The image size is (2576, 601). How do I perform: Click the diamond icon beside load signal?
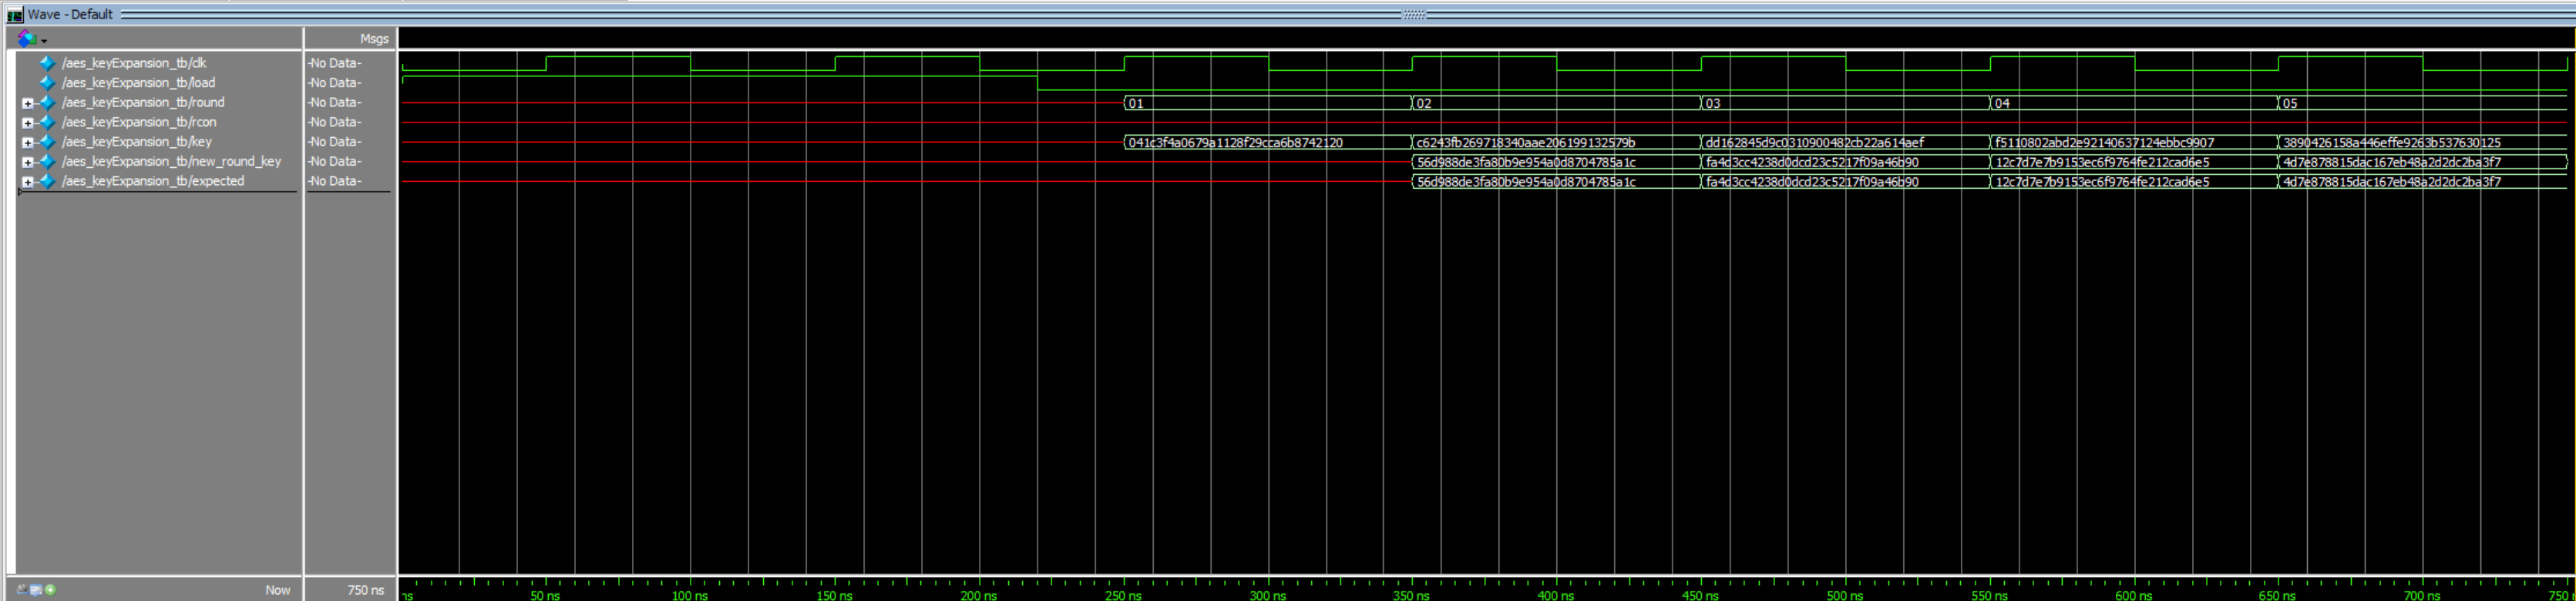(47, 83)
